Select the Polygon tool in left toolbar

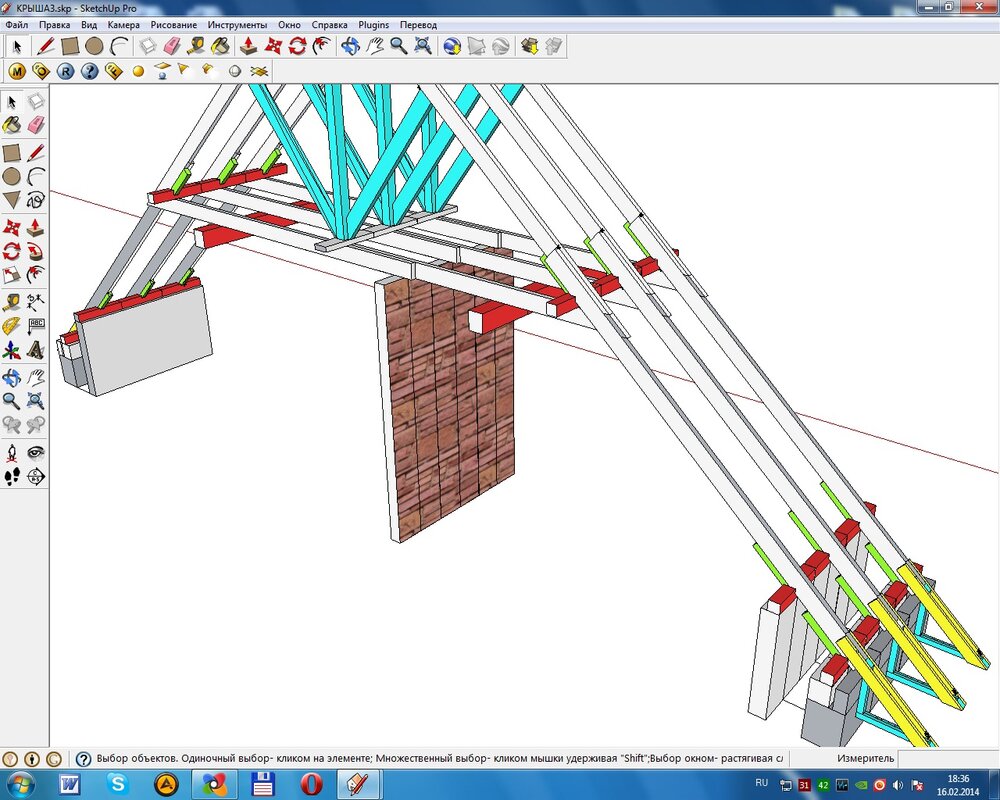(11, 200)
